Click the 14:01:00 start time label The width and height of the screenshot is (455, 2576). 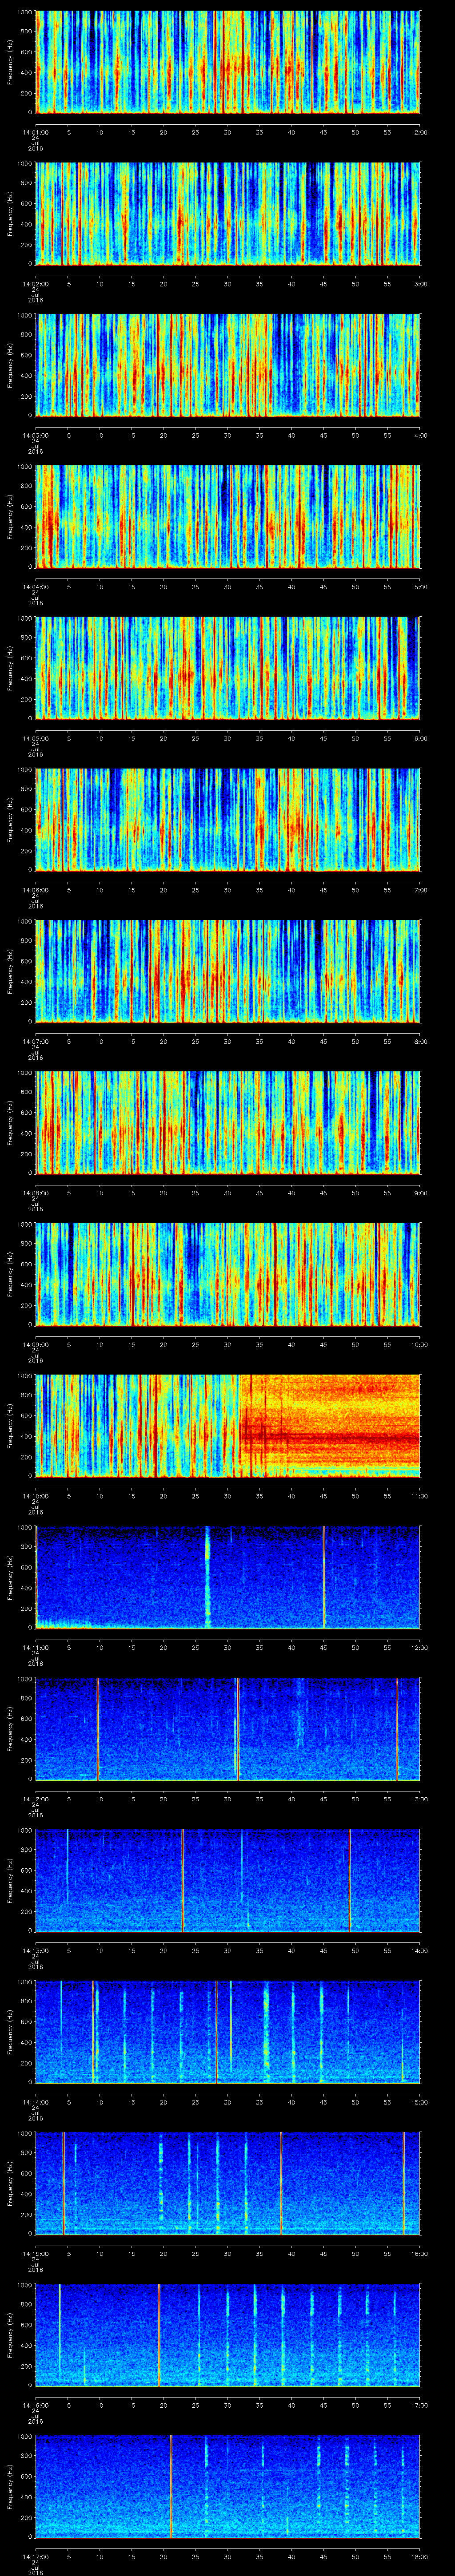coord(35,131)
